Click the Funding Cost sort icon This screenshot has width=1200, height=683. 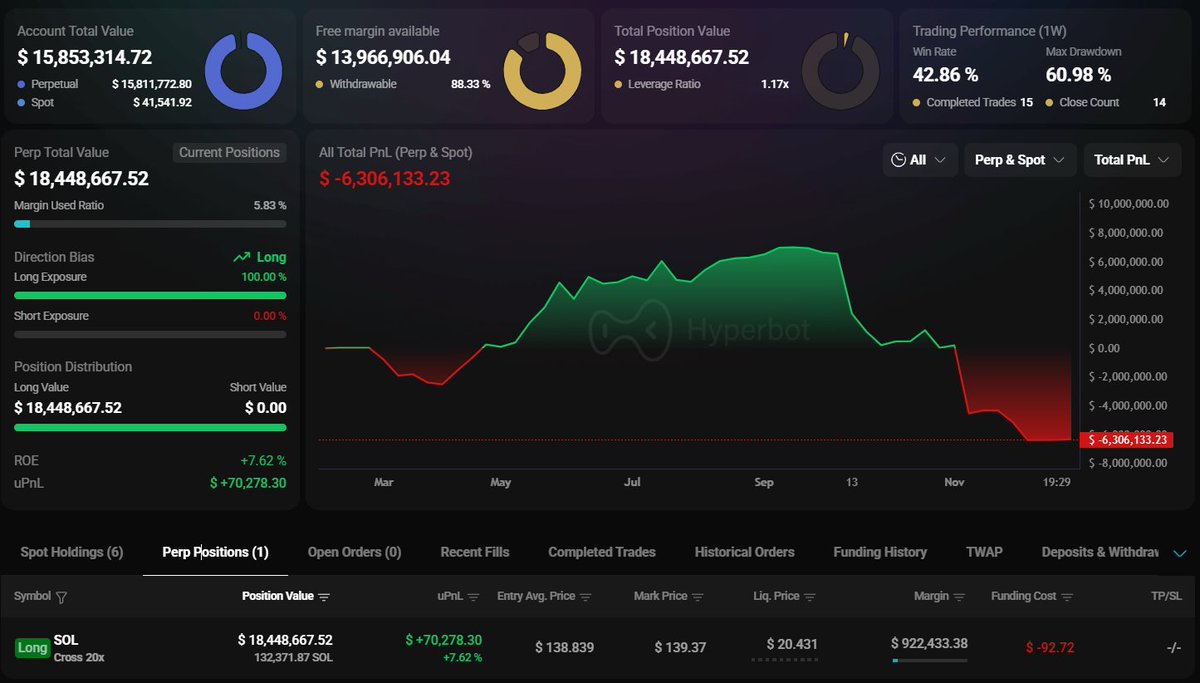pos(1067,597)
